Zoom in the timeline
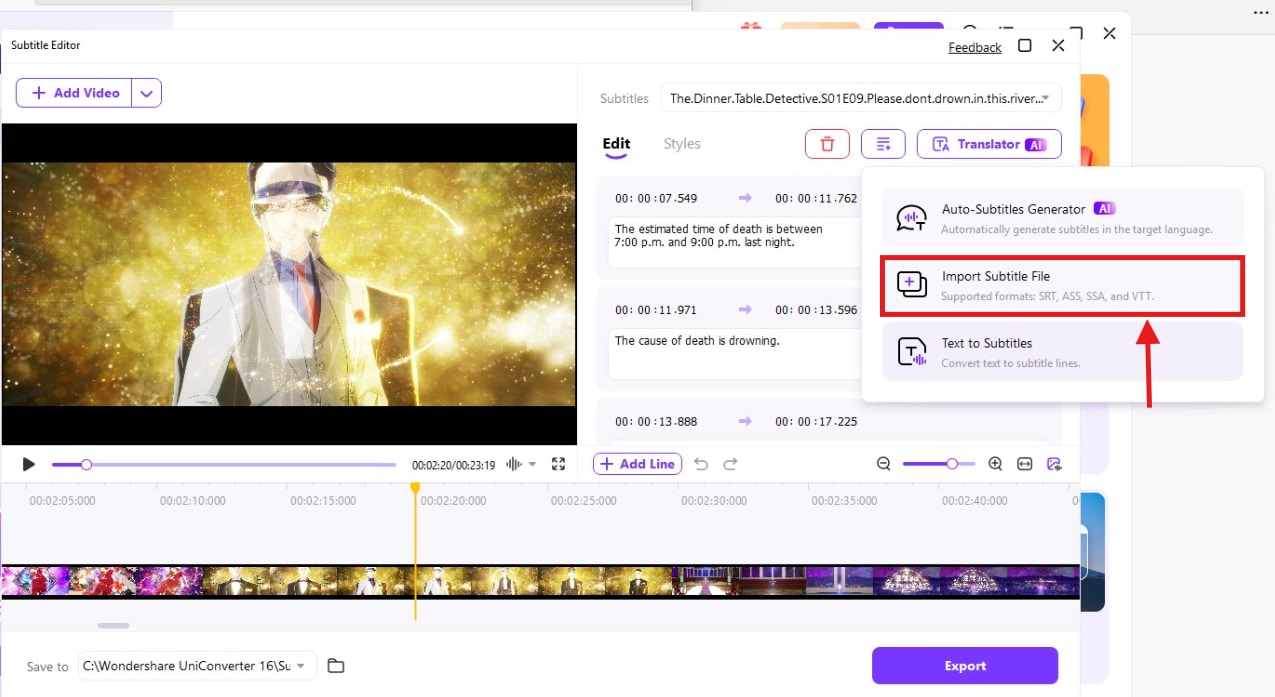 [x=995, y=464]
